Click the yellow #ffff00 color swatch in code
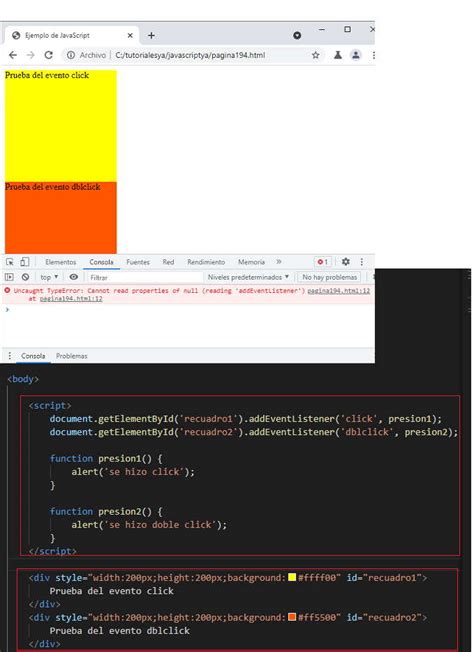This screenshot has width=474, height=652. tap(292, 577)
